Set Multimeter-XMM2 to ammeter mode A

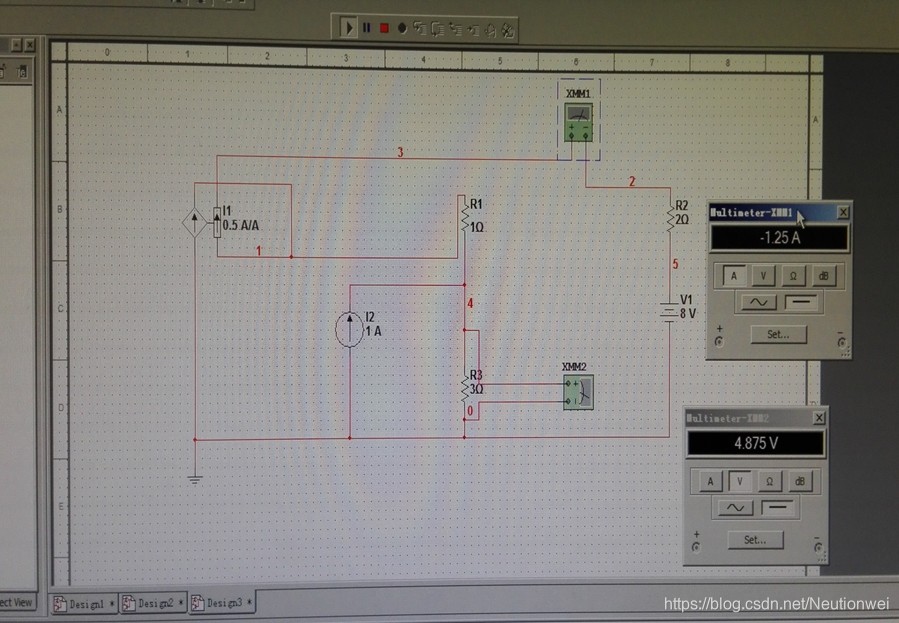coord(710,481)
